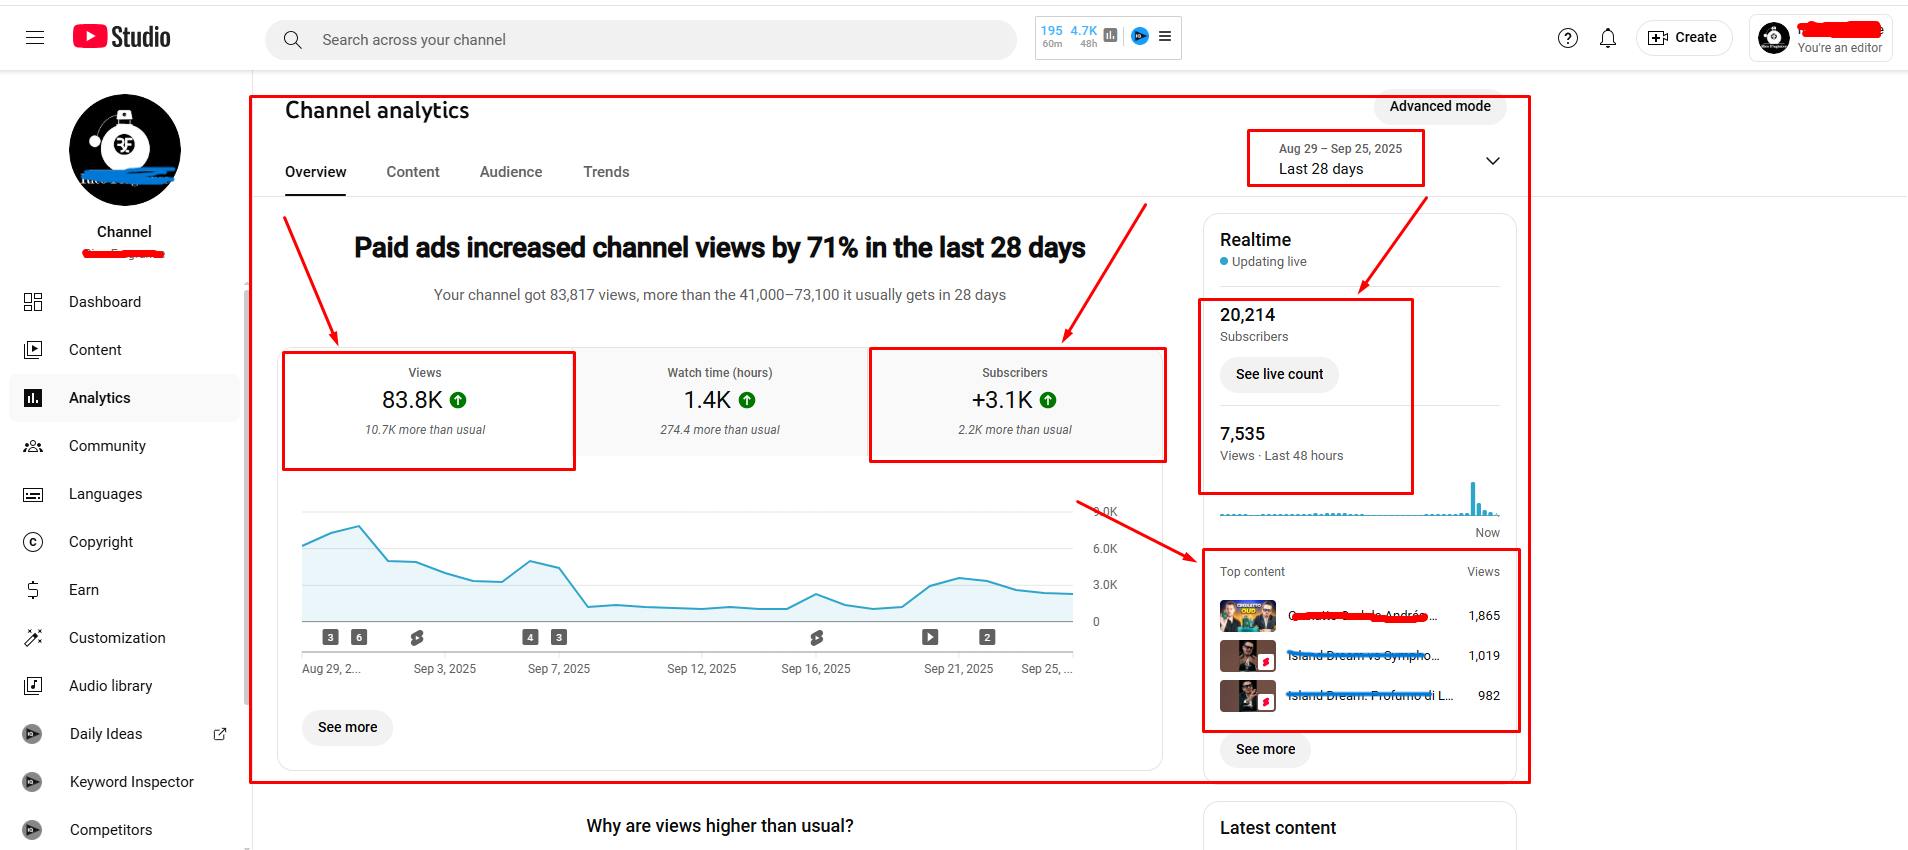The width and height of the screenshot is (1908, 850).
Task: Click the See live count button
Action: point(1279,374)
